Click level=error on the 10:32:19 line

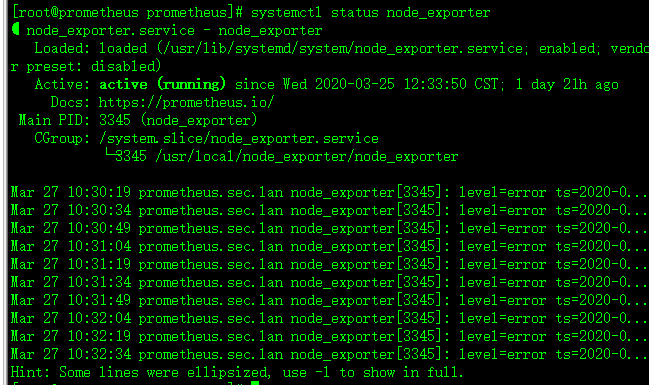click(502, 337)
